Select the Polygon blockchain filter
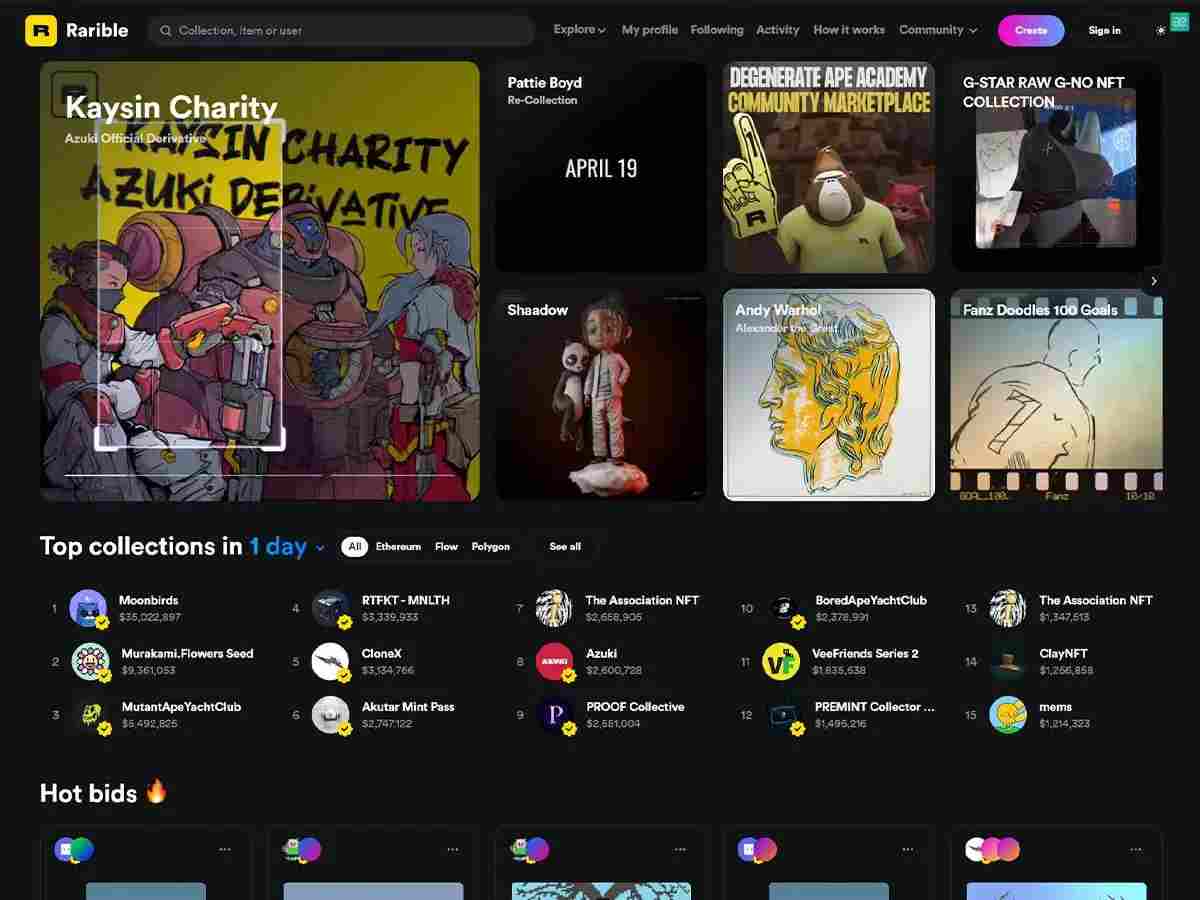 point(491,547)
